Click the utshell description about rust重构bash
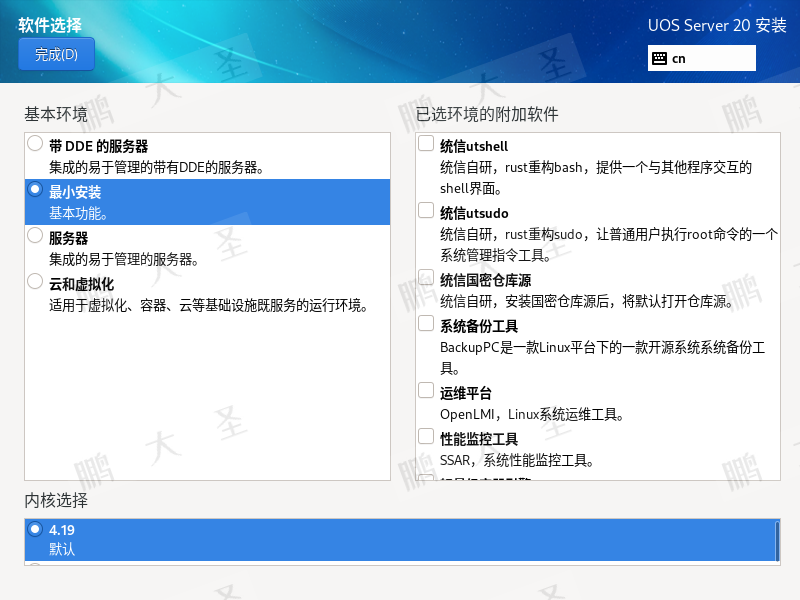Image resolution: width=800 pixels, height=600 pixels. 596,178
